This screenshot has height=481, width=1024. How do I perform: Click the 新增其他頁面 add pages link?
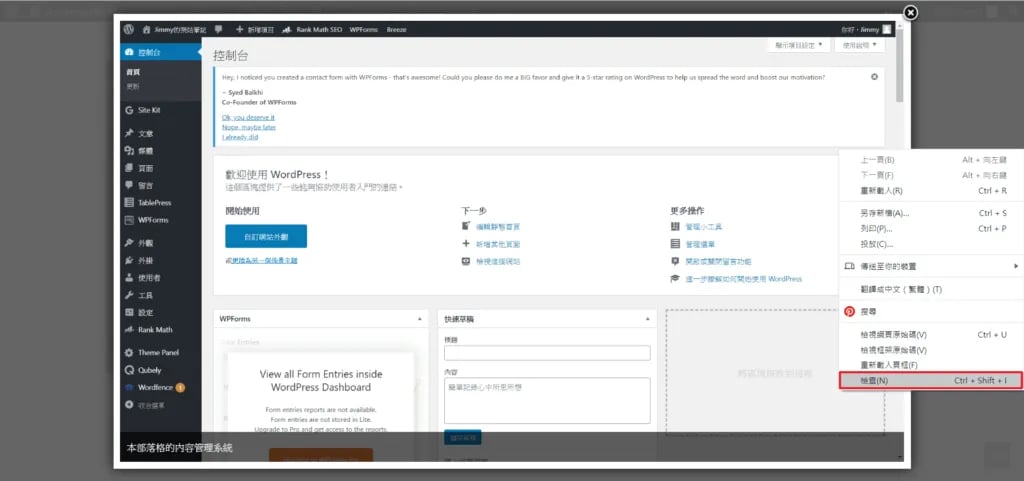498,244
